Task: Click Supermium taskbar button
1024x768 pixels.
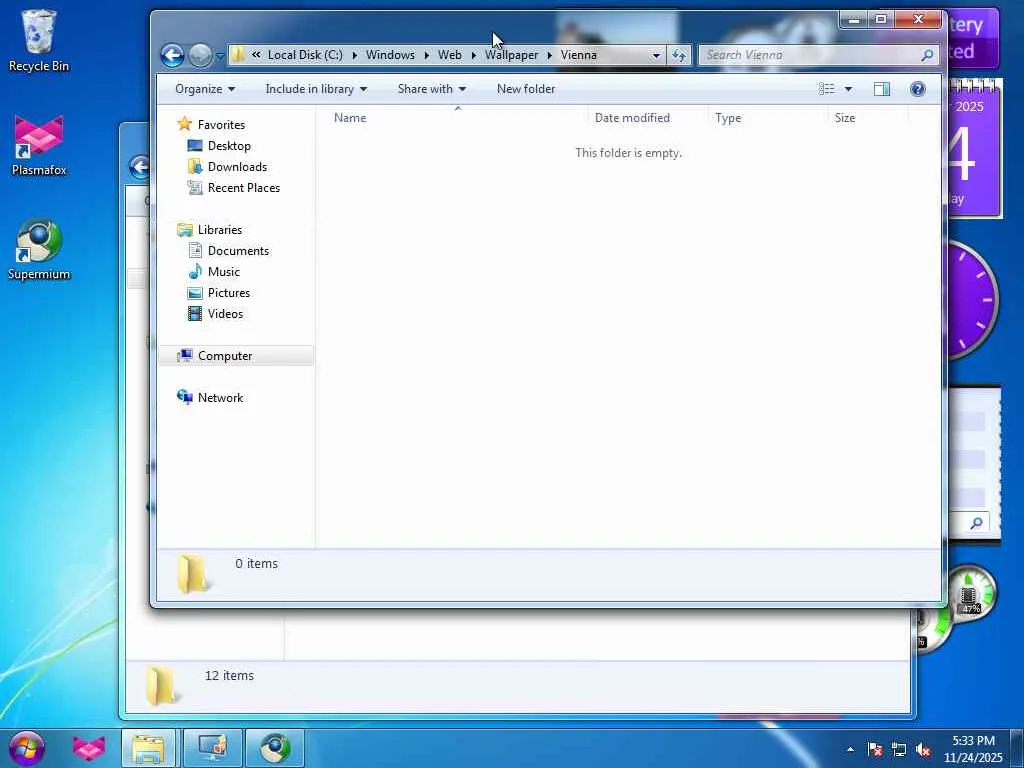Action: pos(275,748)
